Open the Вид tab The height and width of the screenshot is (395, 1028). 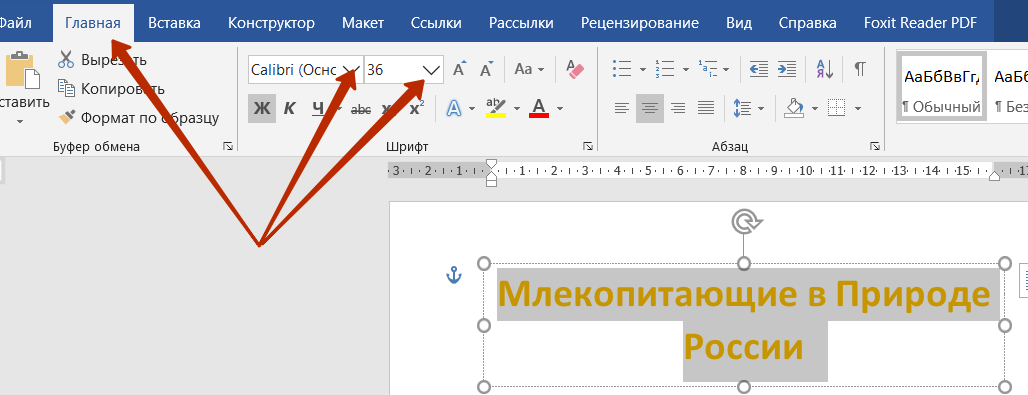[x=739, y=23]
